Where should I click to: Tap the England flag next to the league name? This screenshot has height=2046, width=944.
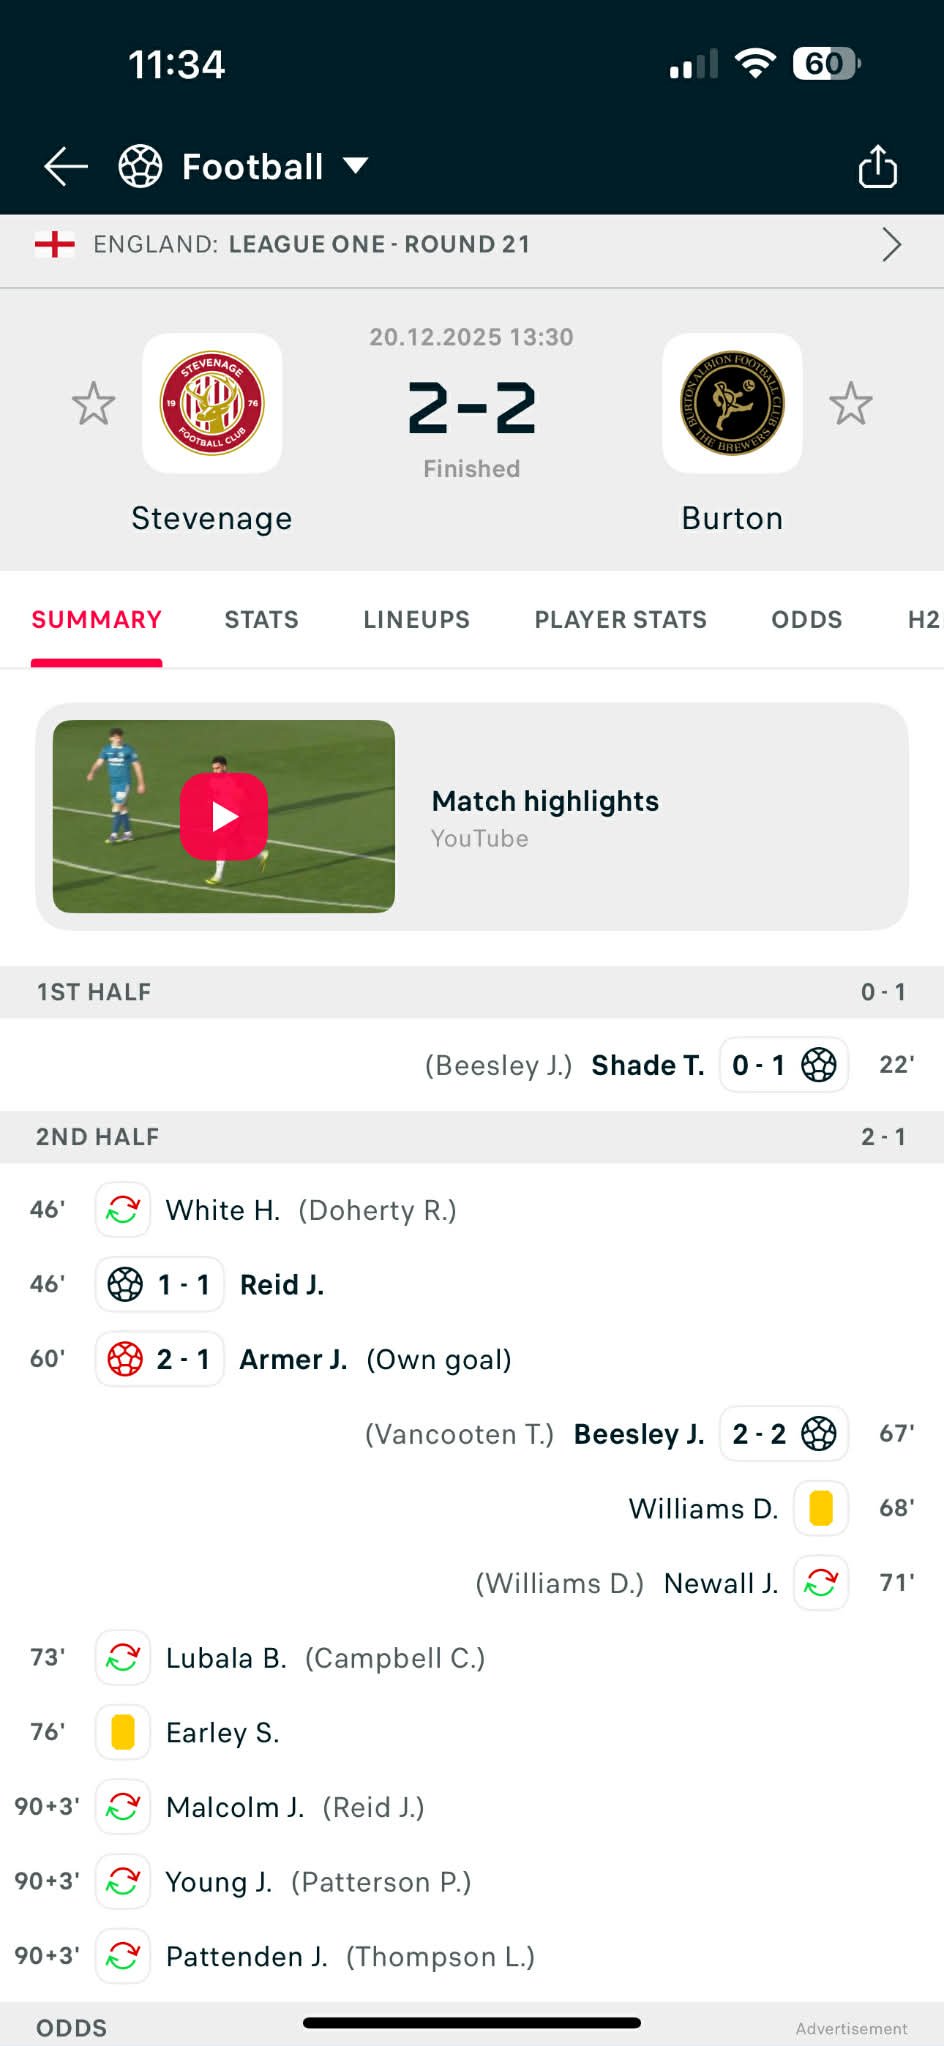55,244
